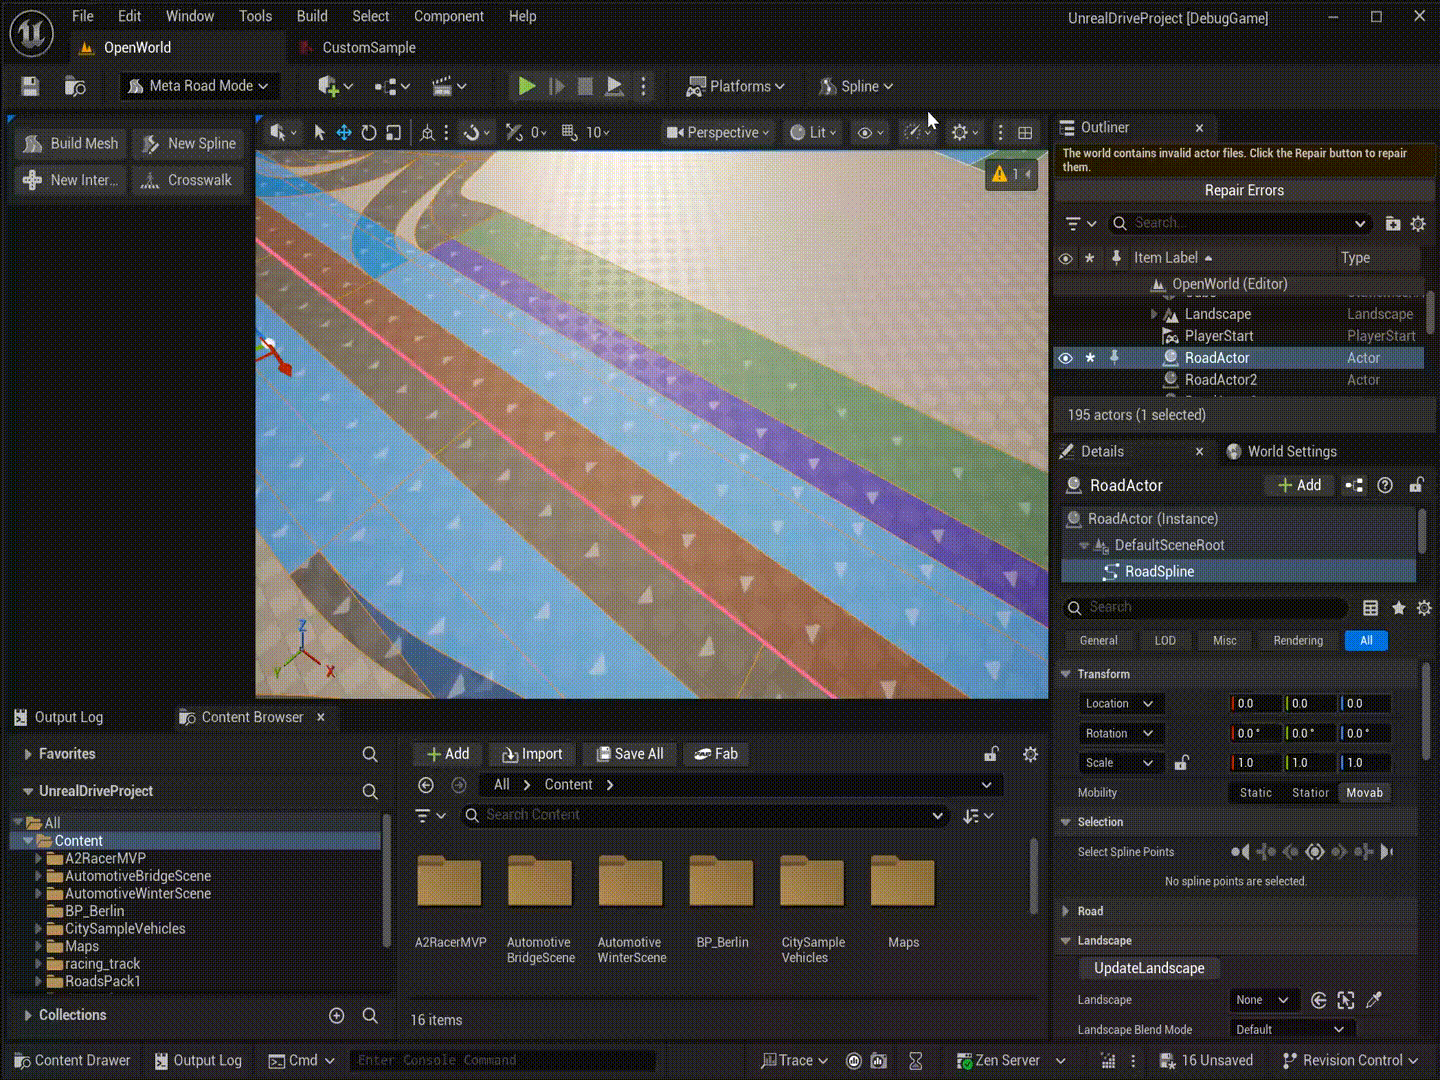Expand the Collections section
The width and height of the screenshot is (1440, 1080).
(28, 1015)
